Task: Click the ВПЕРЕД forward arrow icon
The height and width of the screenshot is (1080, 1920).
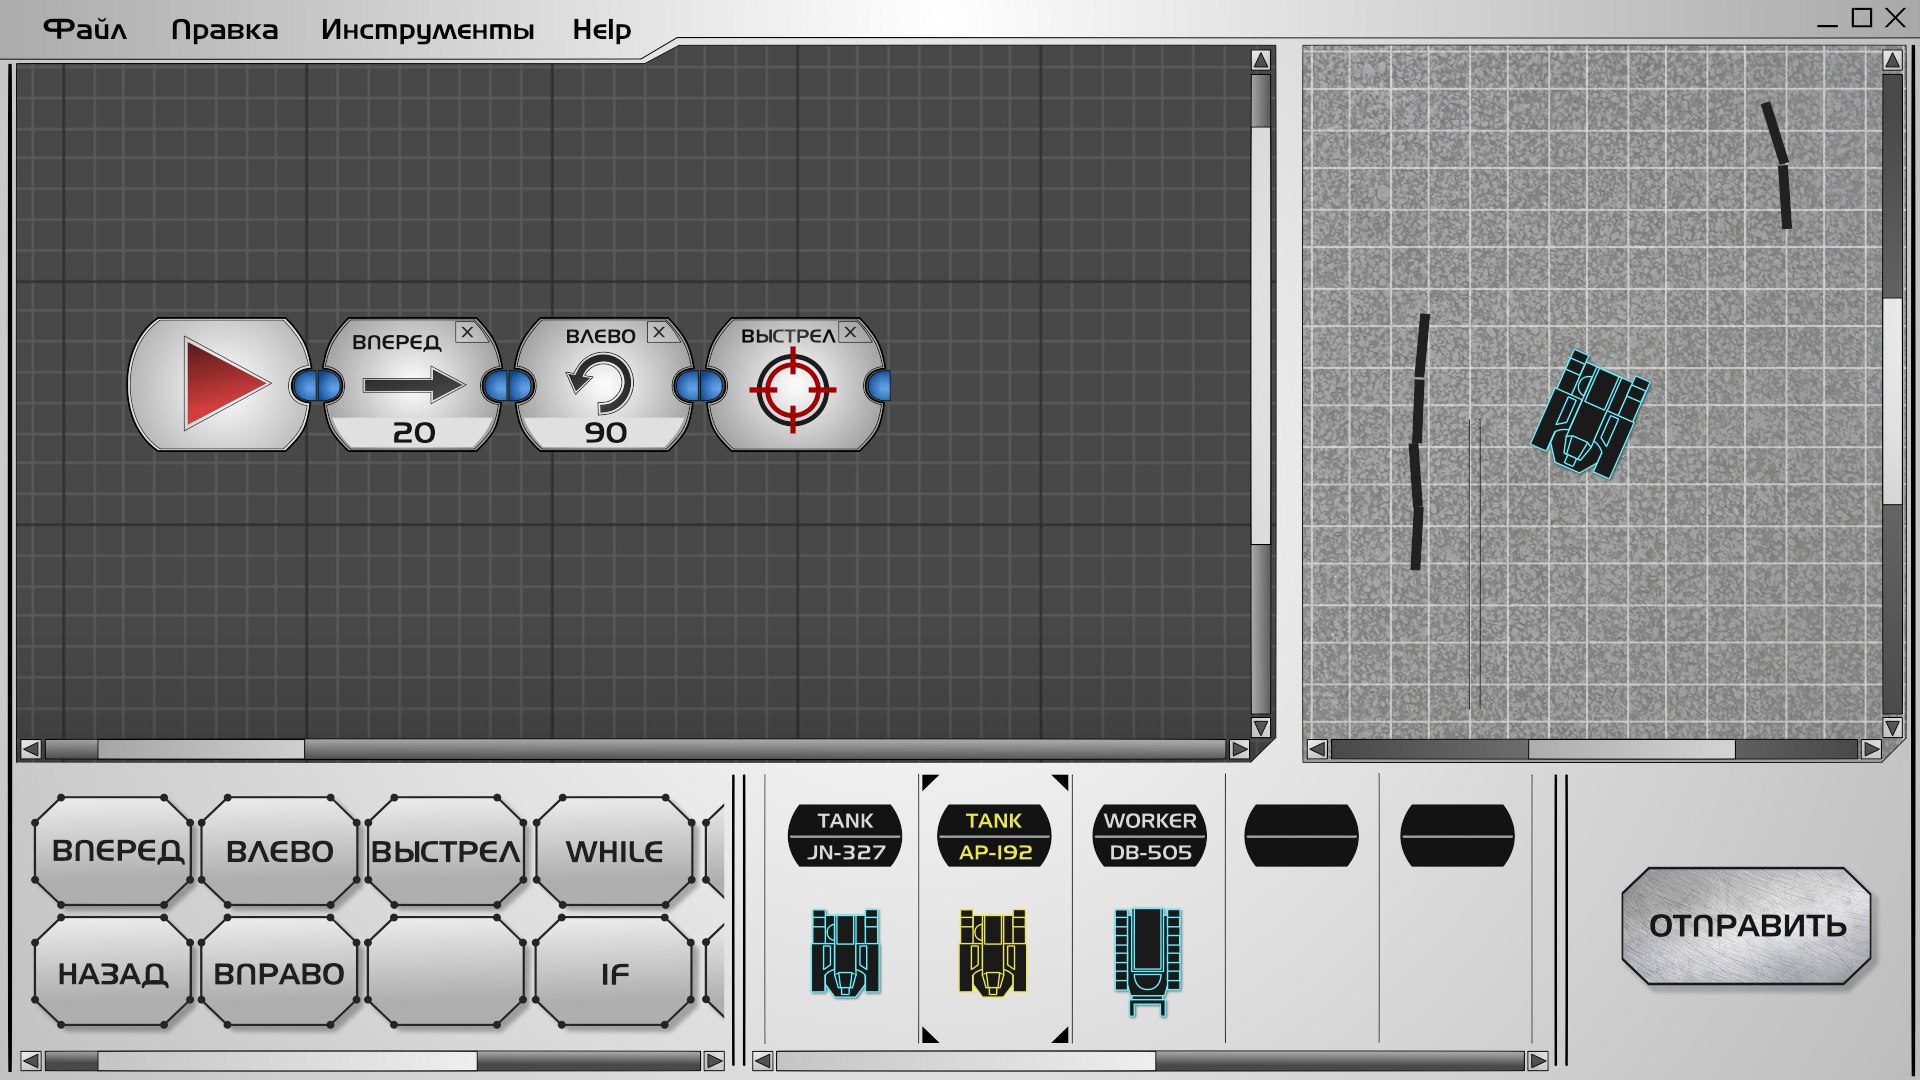Action: click(412, 385)
